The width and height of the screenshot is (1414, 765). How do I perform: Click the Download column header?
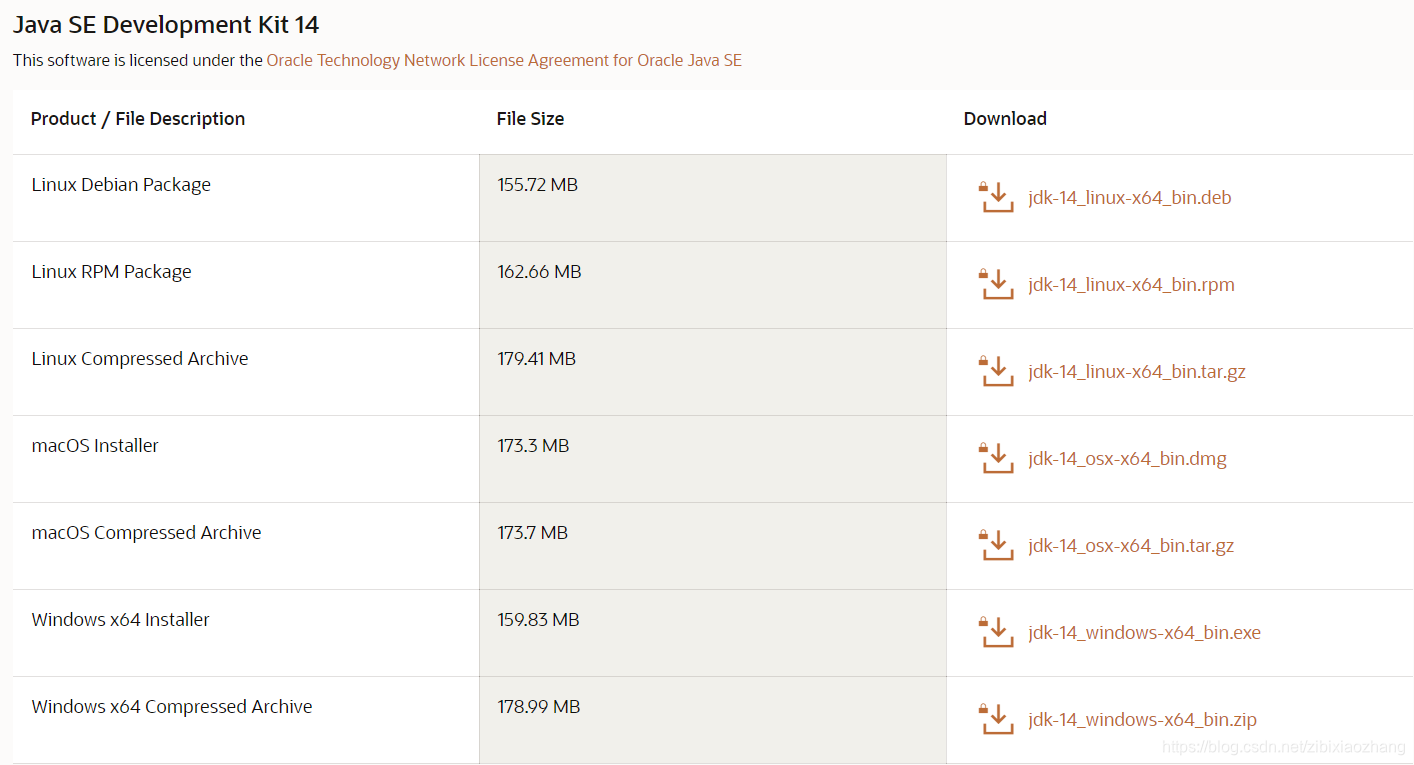[x=1005, y=119]
